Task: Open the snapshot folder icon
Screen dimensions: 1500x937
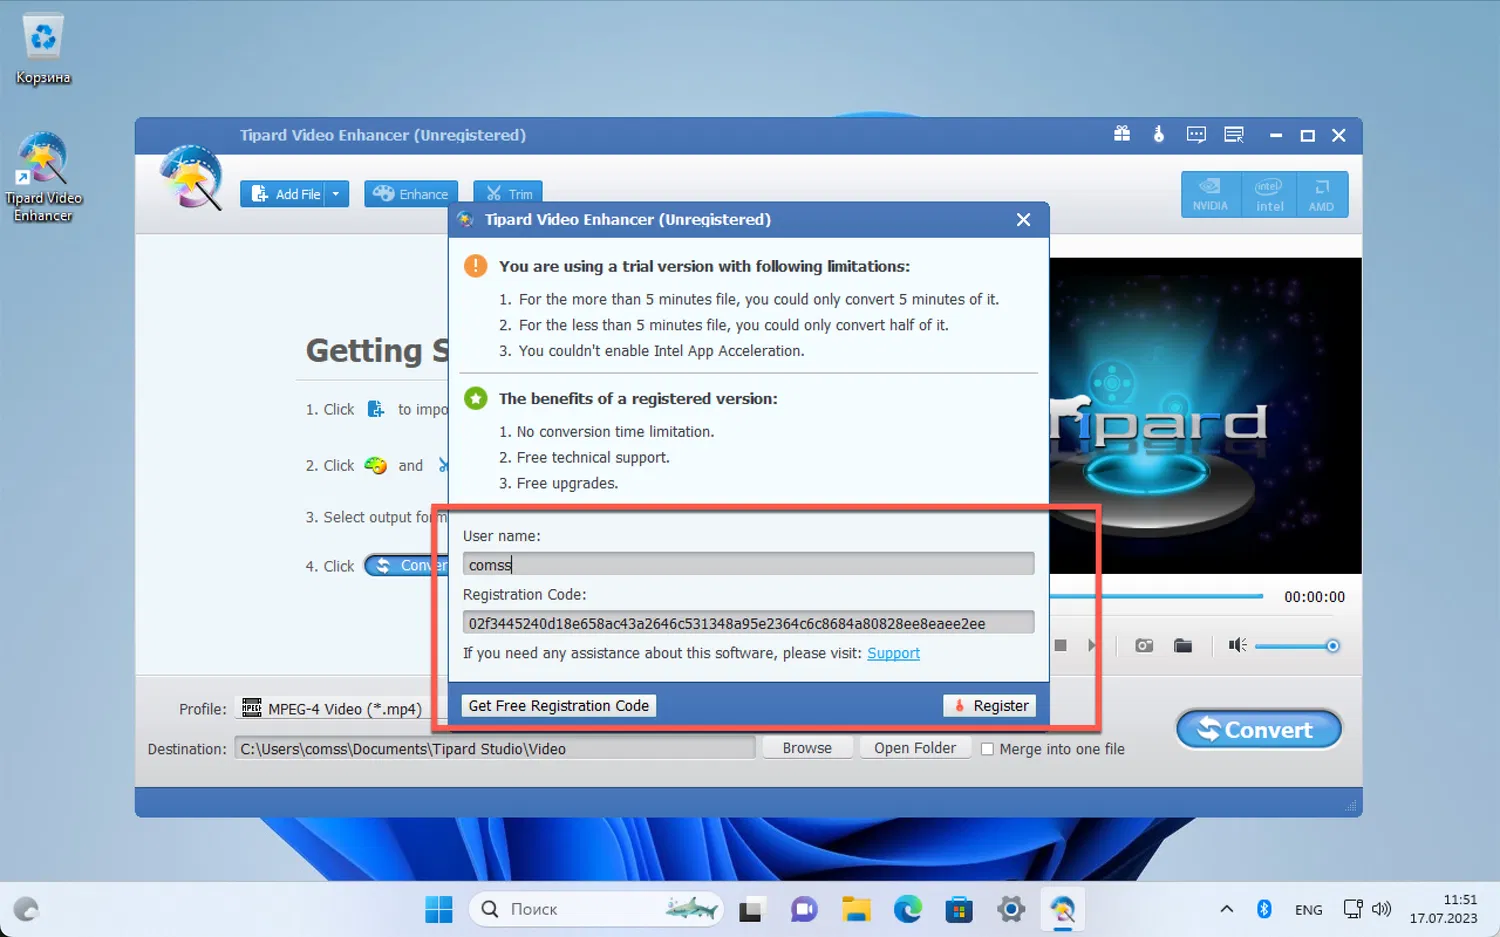Action: point(1183,646)
